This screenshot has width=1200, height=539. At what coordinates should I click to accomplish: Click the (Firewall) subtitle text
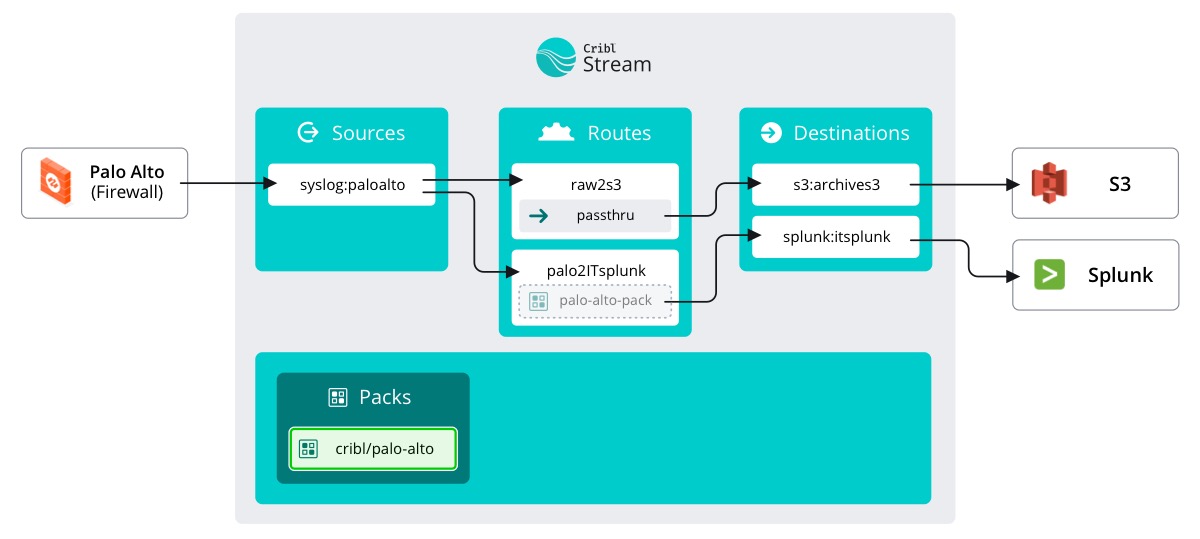point(127,192)
